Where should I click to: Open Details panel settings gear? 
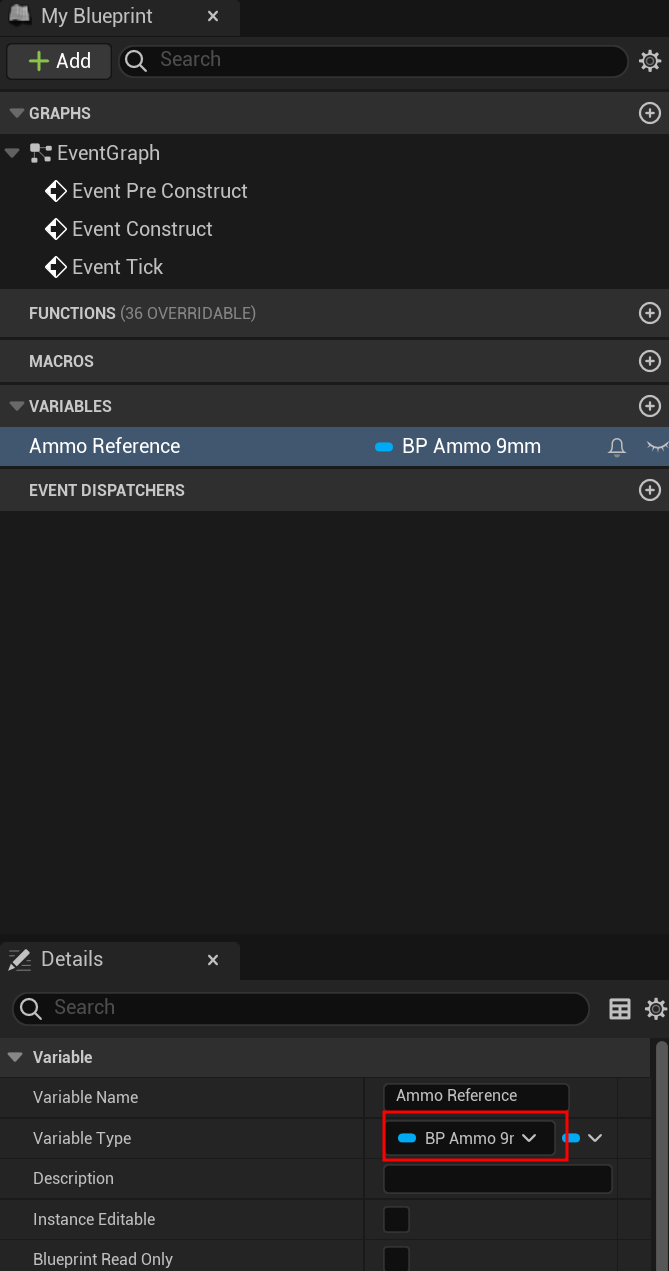coord(653,1009)
